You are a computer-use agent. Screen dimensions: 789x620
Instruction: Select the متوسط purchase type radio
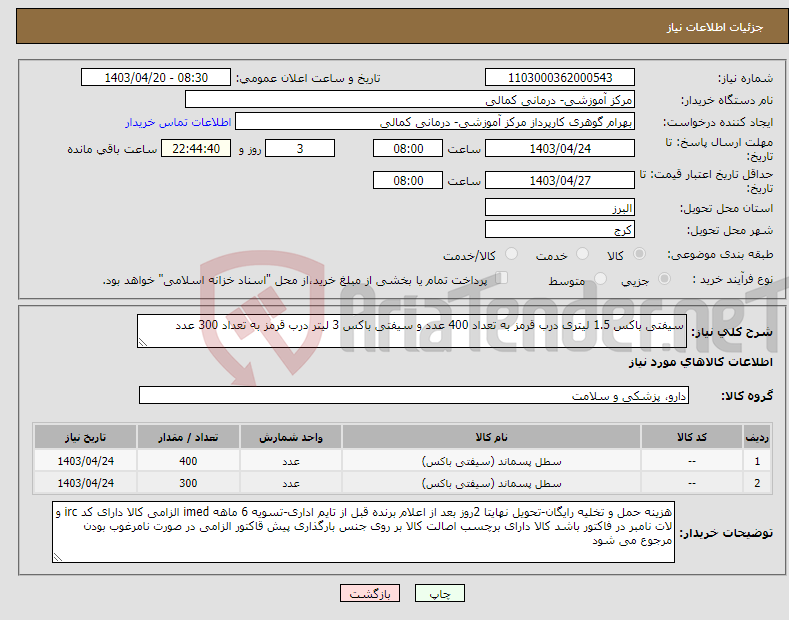(600, 279)
